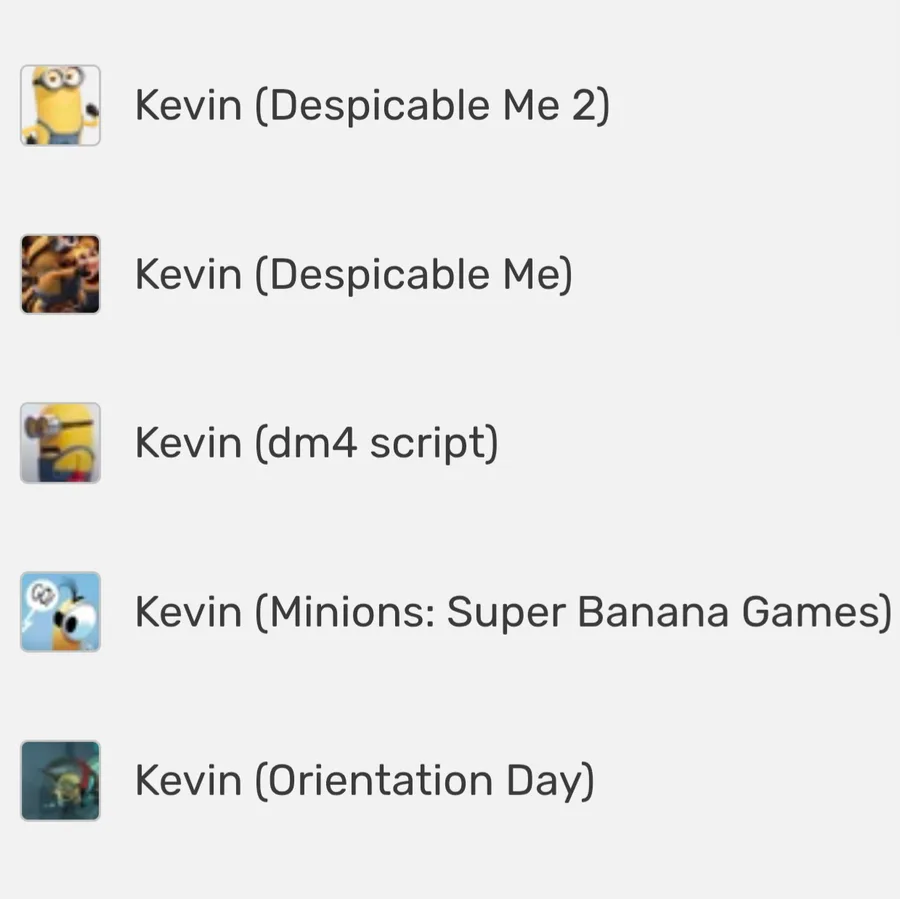
Task: Open the Kevin (Despicable Me 2) link
Action: pyautogui.click(x=372, y=105)
